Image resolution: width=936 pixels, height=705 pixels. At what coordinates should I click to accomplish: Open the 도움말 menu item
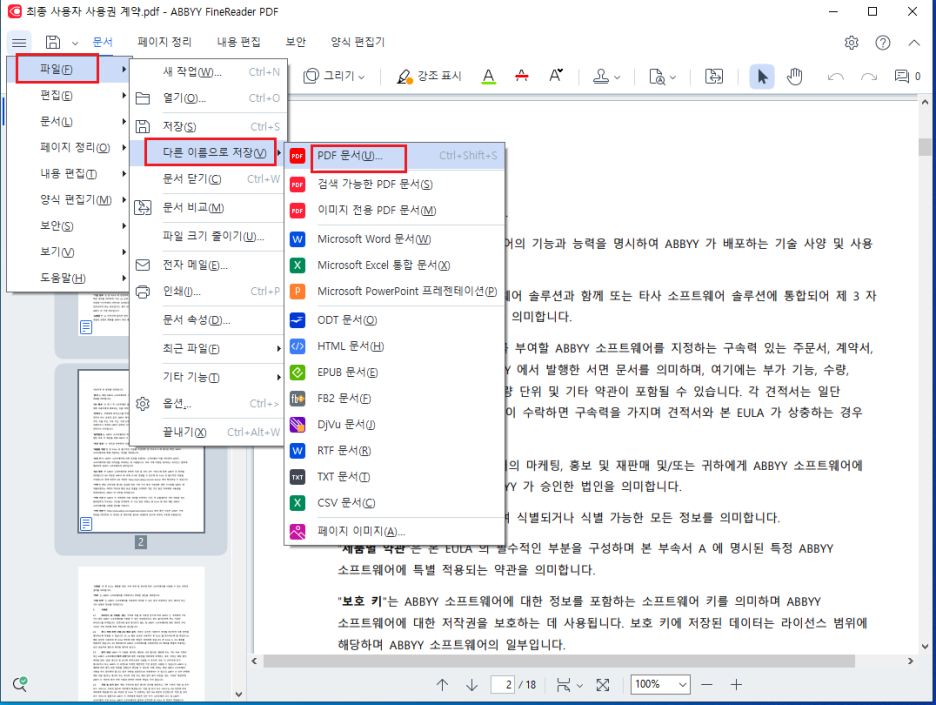click(68, 278)
